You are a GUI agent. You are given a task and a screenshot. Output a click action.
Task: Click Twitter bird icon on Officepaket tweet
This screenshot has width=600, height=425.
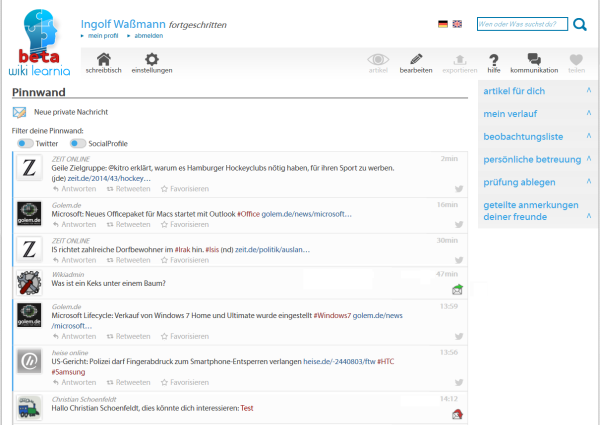click(x=459, y=225)
